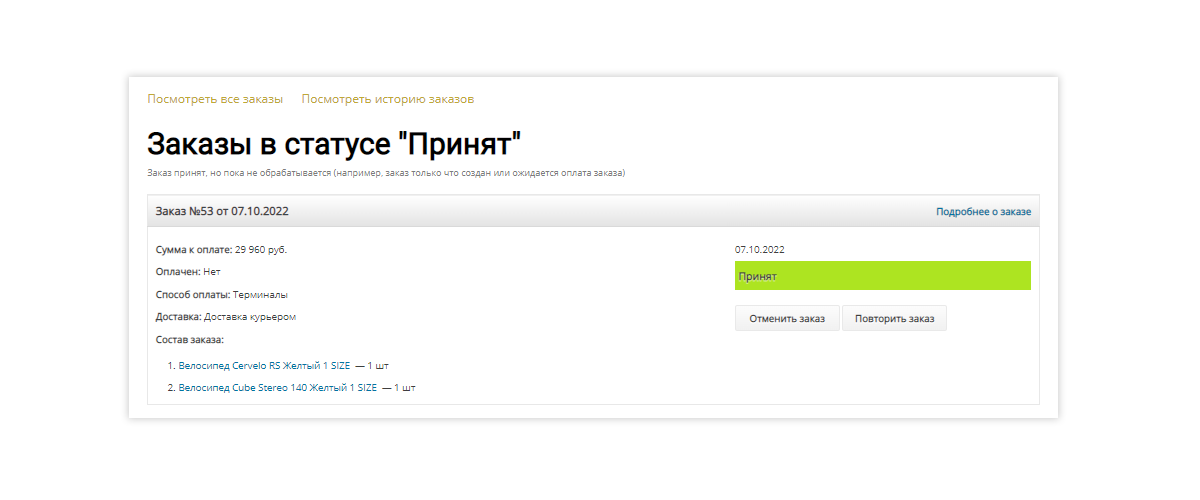Click the "Повторить заказ" button
This screenshot has height=500, width=1200.
click(894, 318)
